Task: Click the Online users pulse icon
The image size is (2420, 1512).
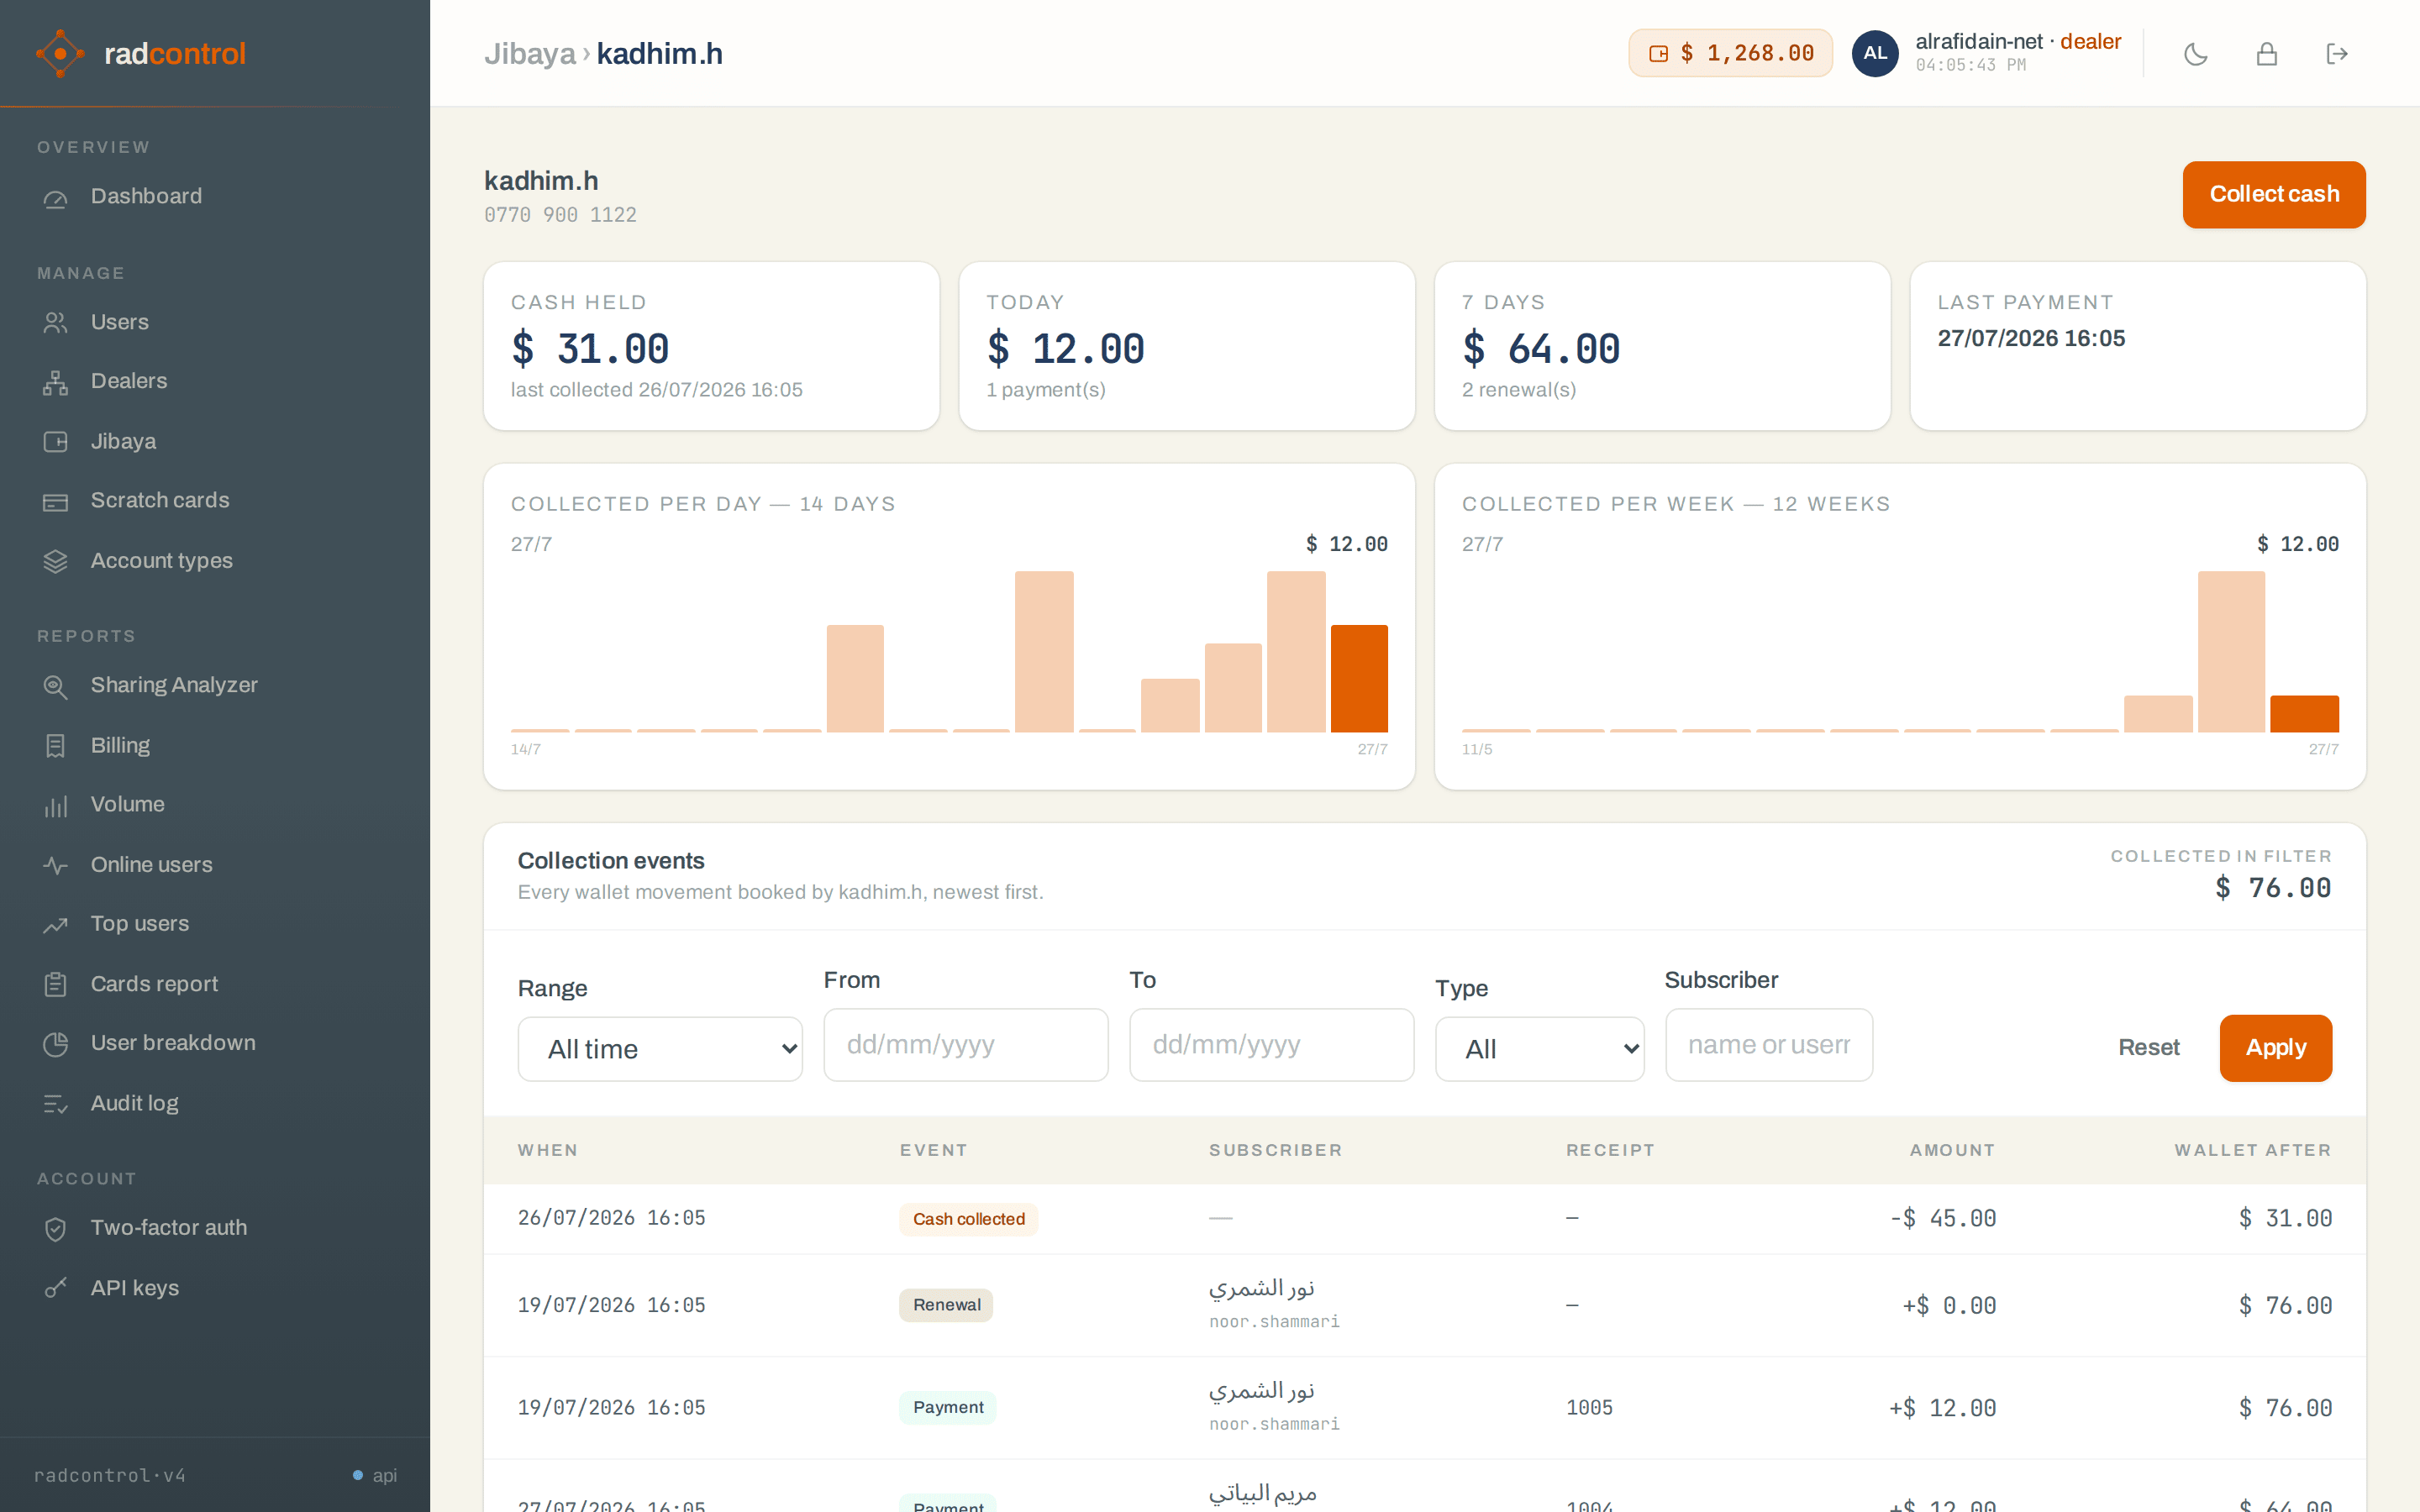Action: tap(55, 866)
